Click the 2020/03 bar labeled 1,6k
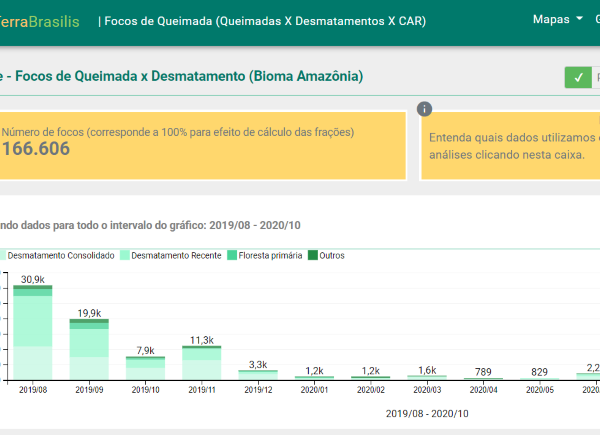 click(427, 377)
